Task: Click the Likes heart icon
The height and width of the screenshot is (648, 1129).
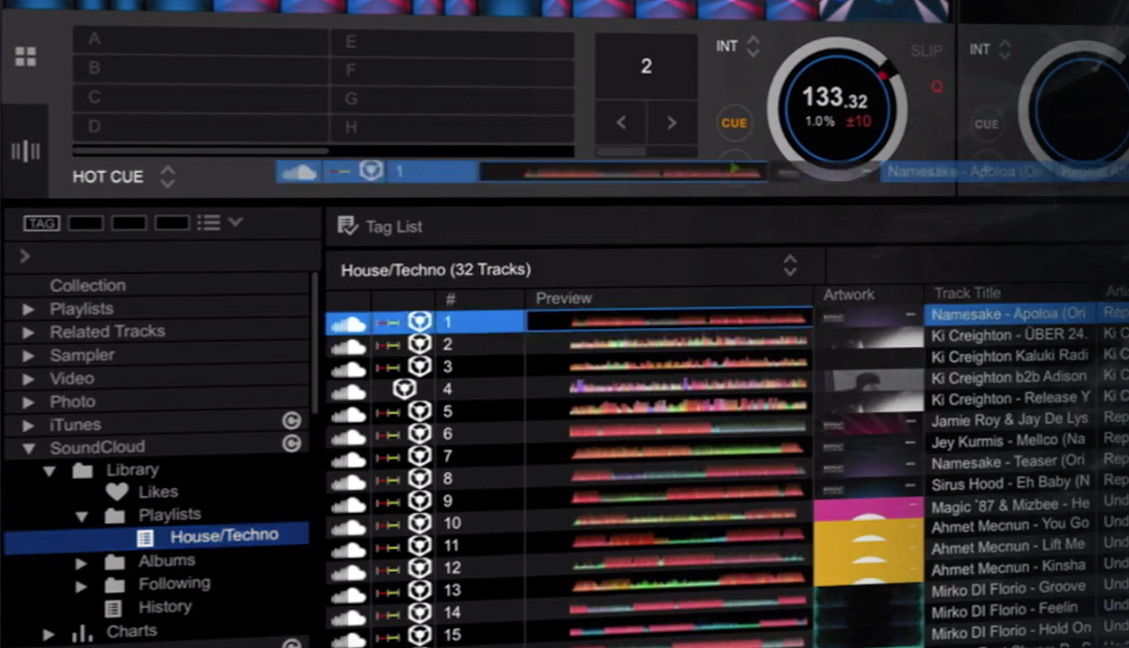Action: [117, 492]
